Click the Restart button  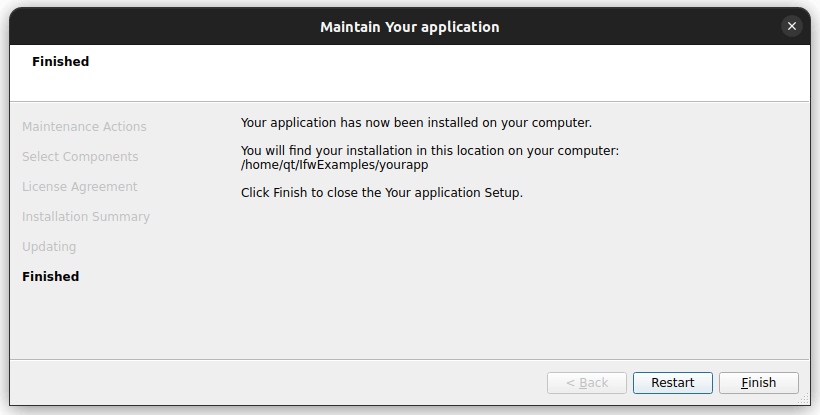click(x=672, y=383)
